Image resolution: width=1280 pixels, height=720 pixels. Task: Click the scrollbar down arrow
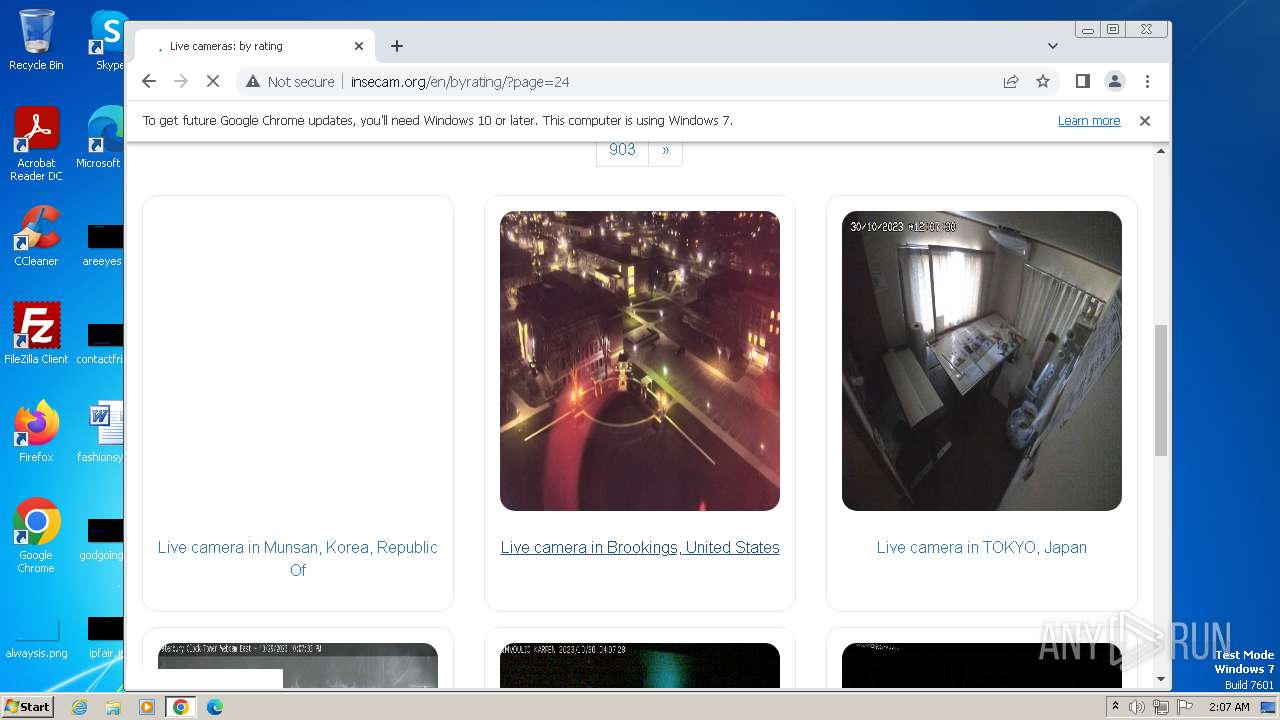point(1161,679)
